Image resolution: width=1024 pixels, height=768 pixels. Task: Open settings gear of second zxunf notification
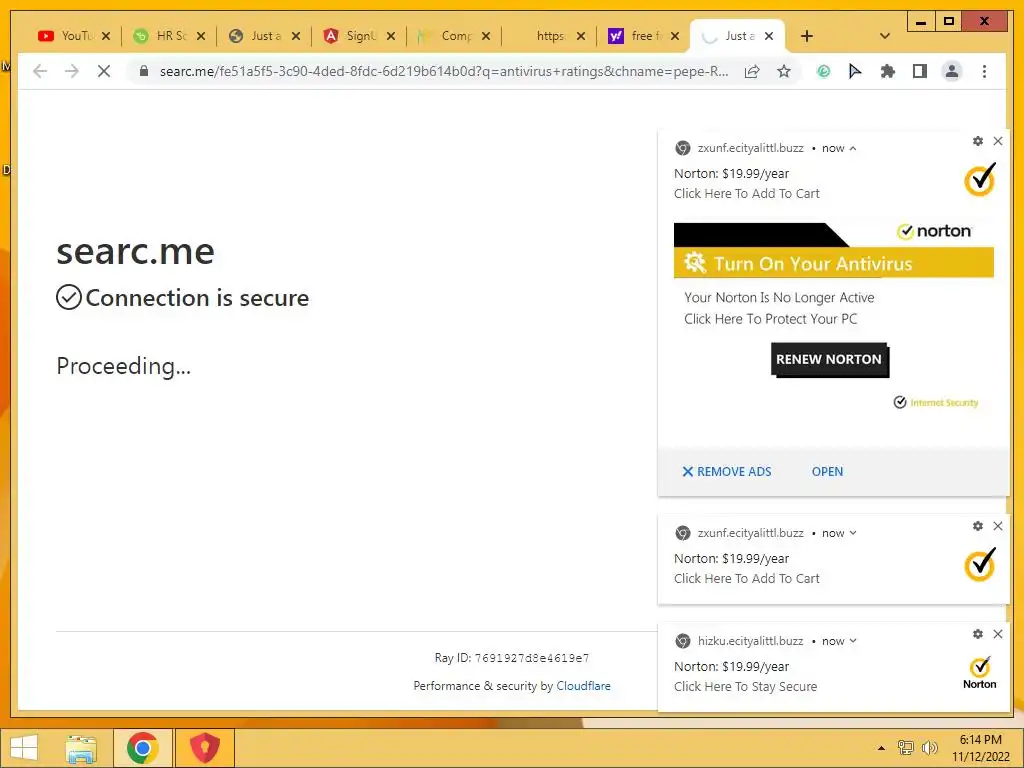click(x=978, y=526)
